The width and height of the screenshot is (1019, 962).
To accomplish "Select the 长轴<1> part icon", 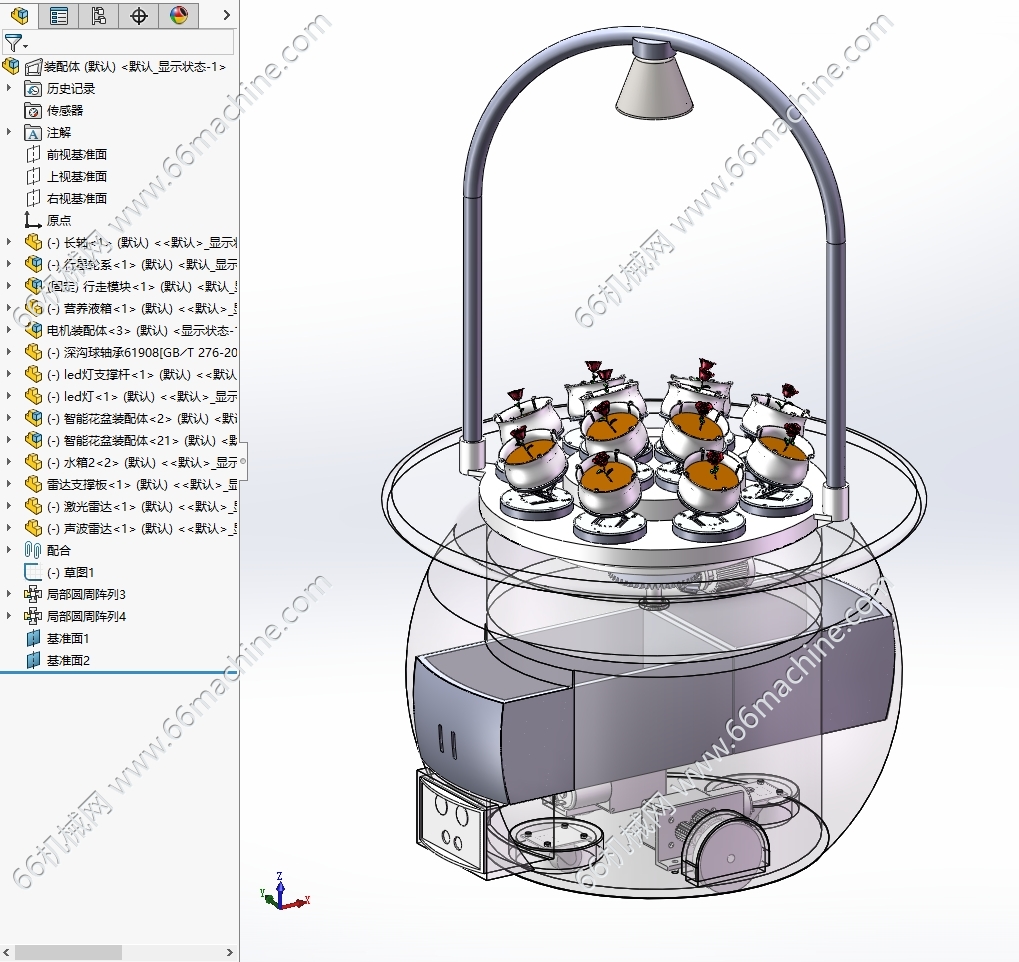I will tap(33, 242).
